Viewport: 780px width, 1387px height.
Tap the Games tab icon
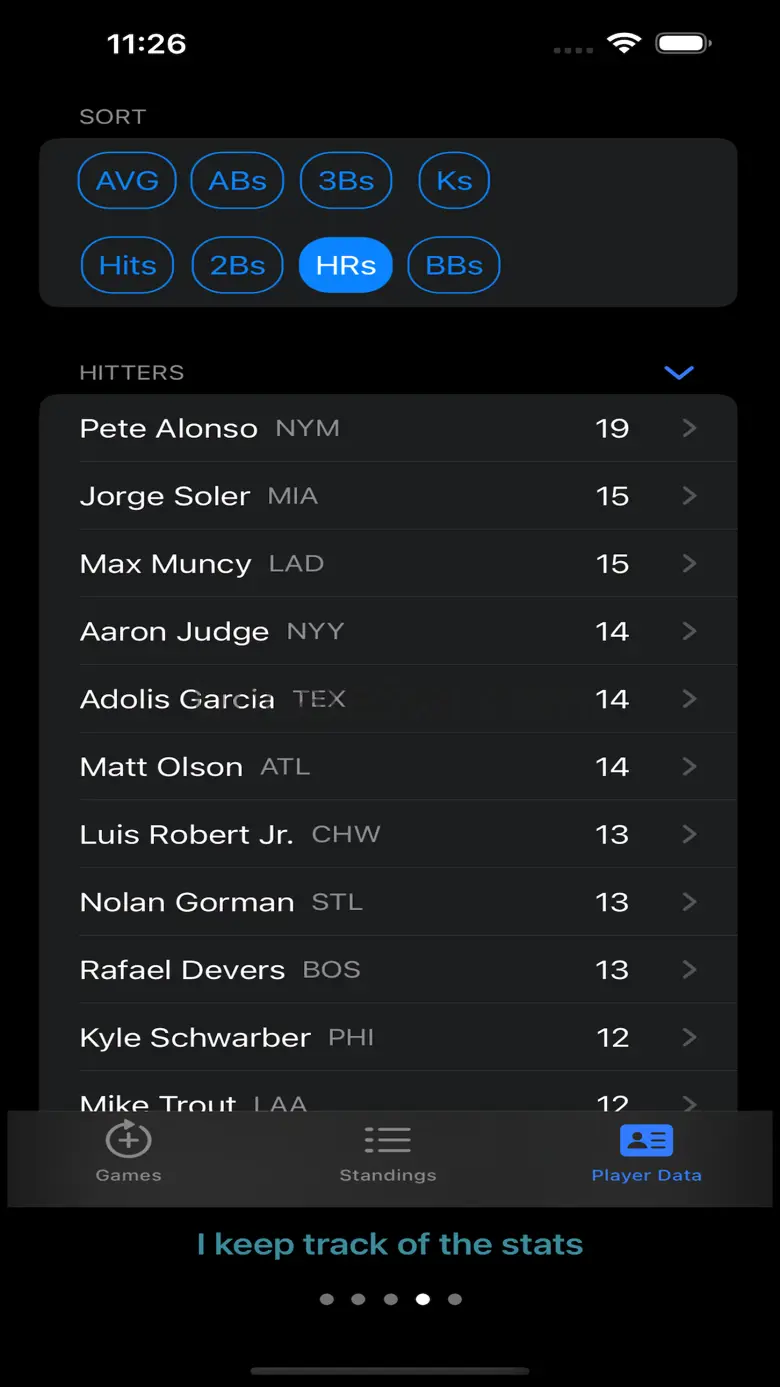(128, 1140)
